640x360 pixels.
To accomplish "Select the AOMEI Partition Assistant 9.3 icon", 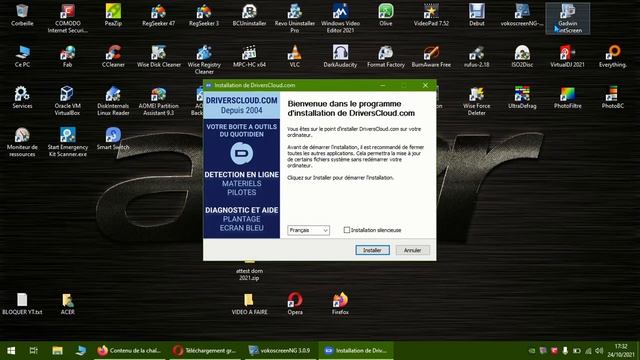I will tap(158, 101).
